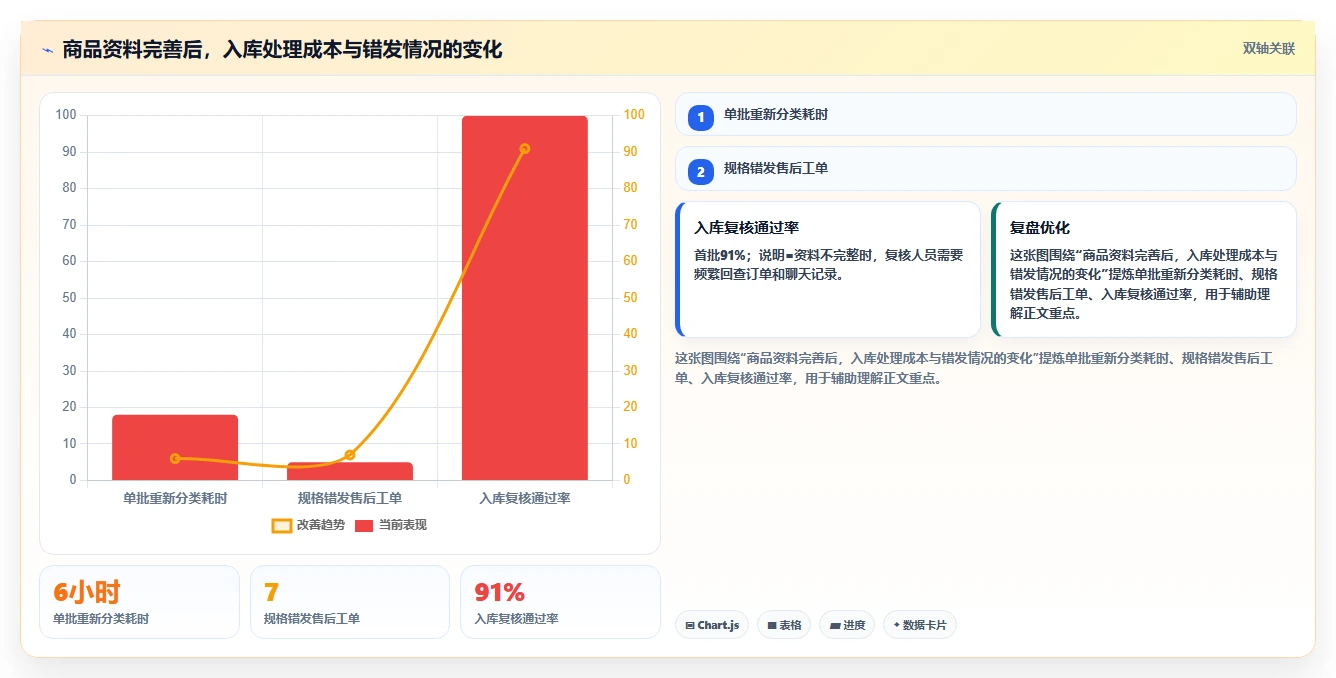Viewport: 1336px width, 678px height.
Task: Toggle the 改善趋势 legend item
Action: click(x=308, y=525)
